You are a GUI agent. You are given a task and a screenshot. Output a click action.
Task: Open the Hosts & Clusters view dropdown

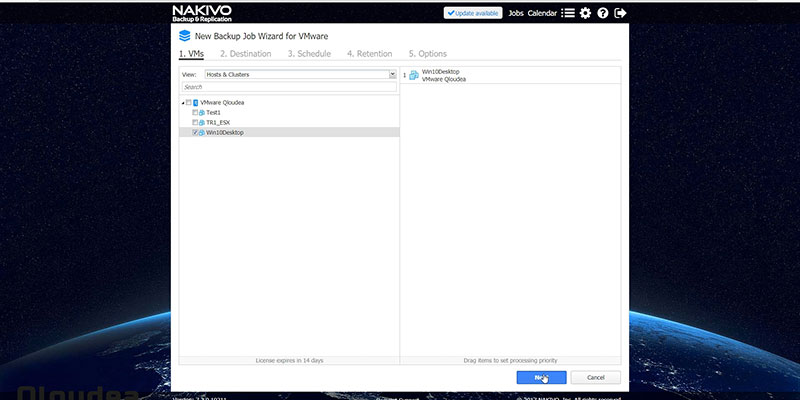(x=301, y=74)
